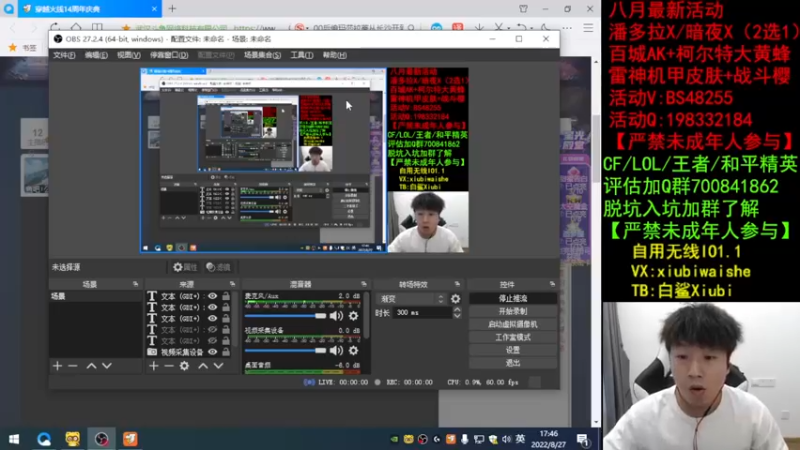Open the OBS icon in the Windows taskbar

click(102, 439)
